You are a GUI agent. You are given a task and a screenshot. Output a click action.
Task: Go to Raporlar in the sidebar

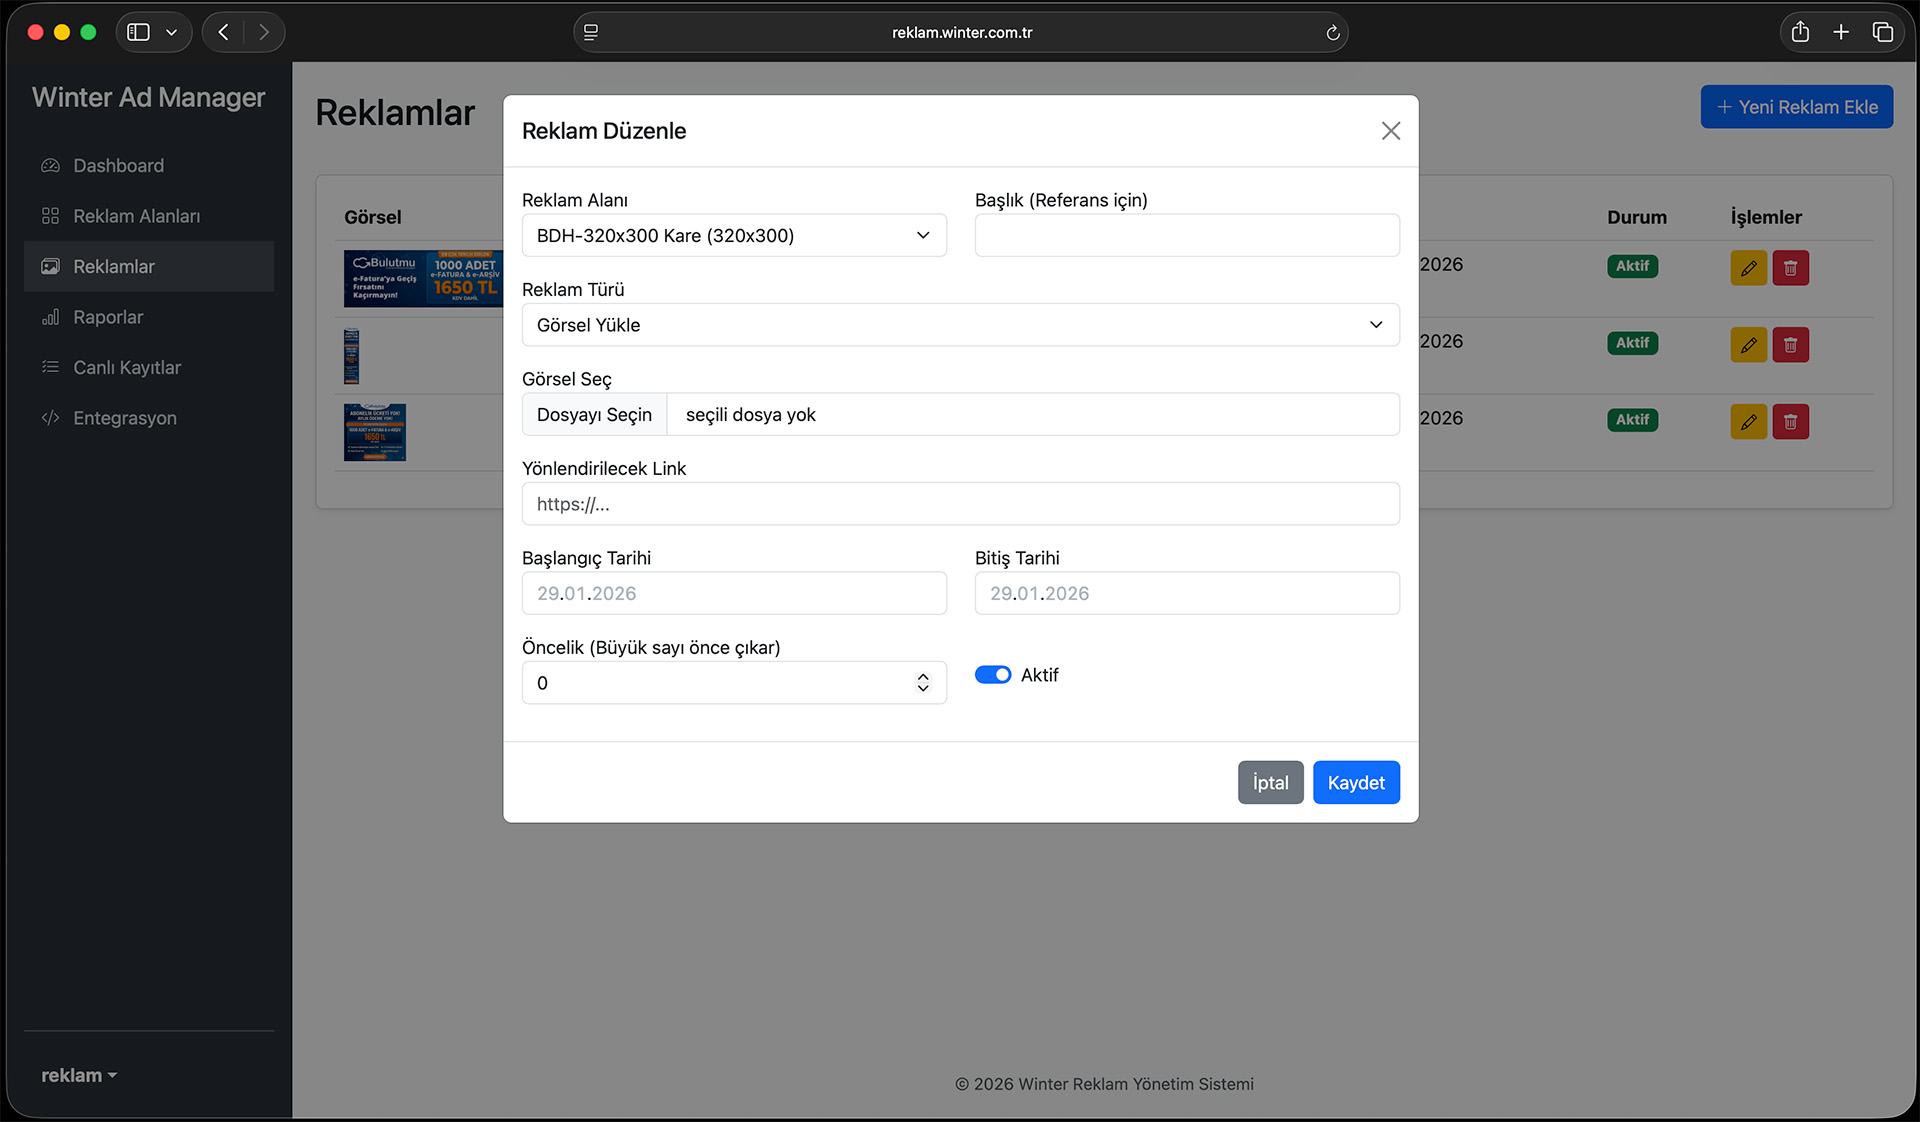click(108, 317)
